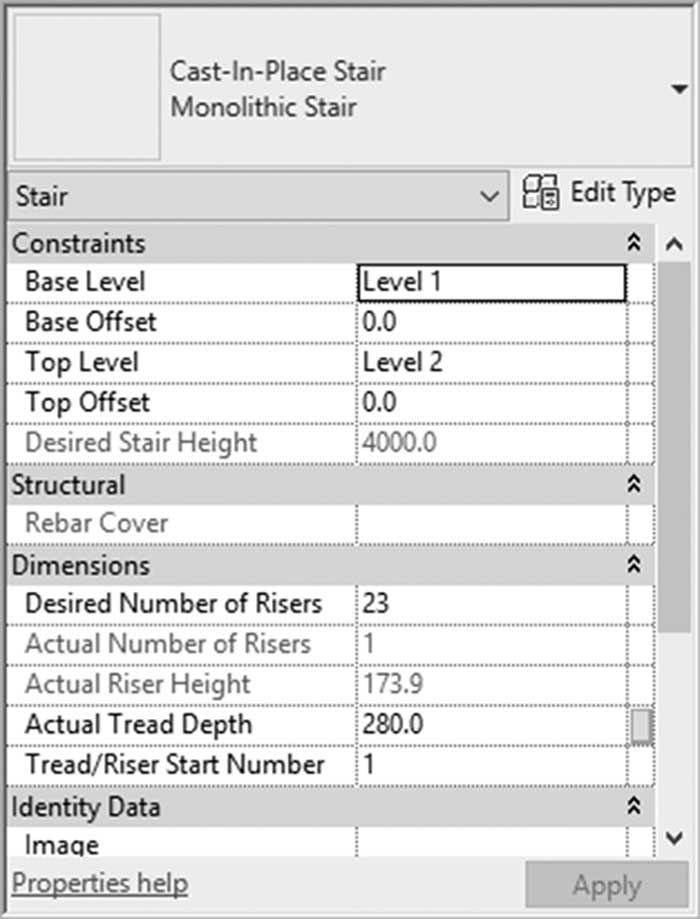Click the Rebar Cover label
Viewport: 700px width, 919px height.
[97, 523]
